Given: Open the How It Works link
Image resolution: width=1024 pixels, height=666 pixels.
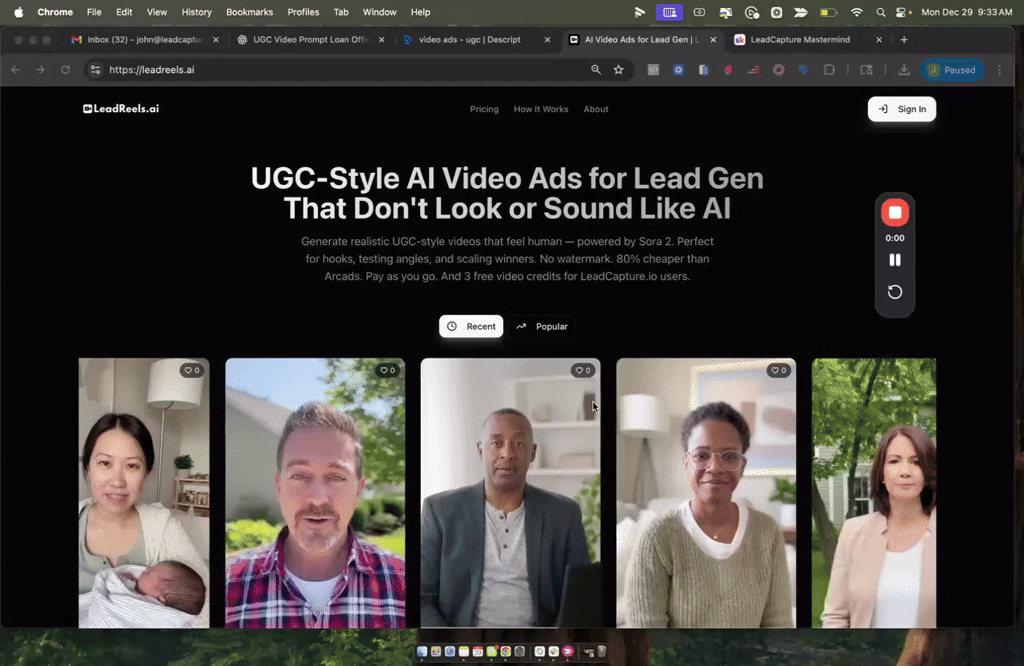Looking at the screenshot, I should click(x=541, y=109).
